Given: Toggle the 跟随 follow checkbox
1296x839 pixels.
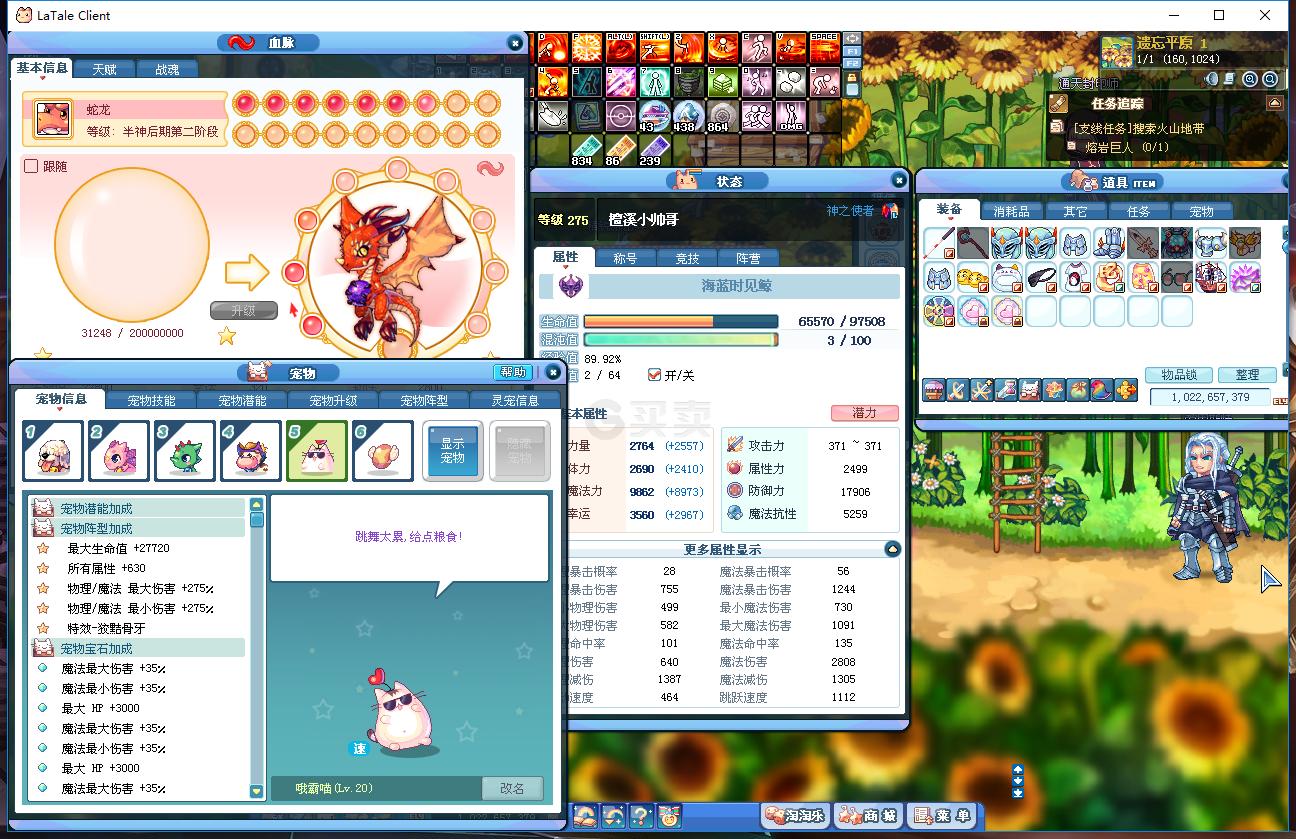Looking at the screenshot, I should (x=31, y=166).
